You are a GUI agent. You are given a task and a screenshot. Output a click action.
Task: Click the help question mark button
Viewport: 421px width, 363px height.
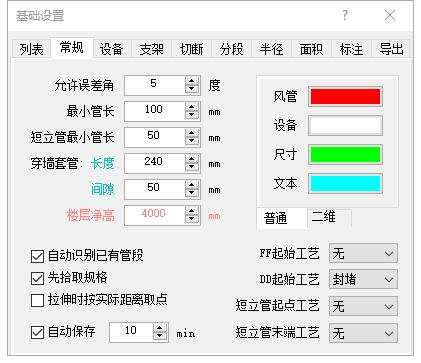pos(345,15)
